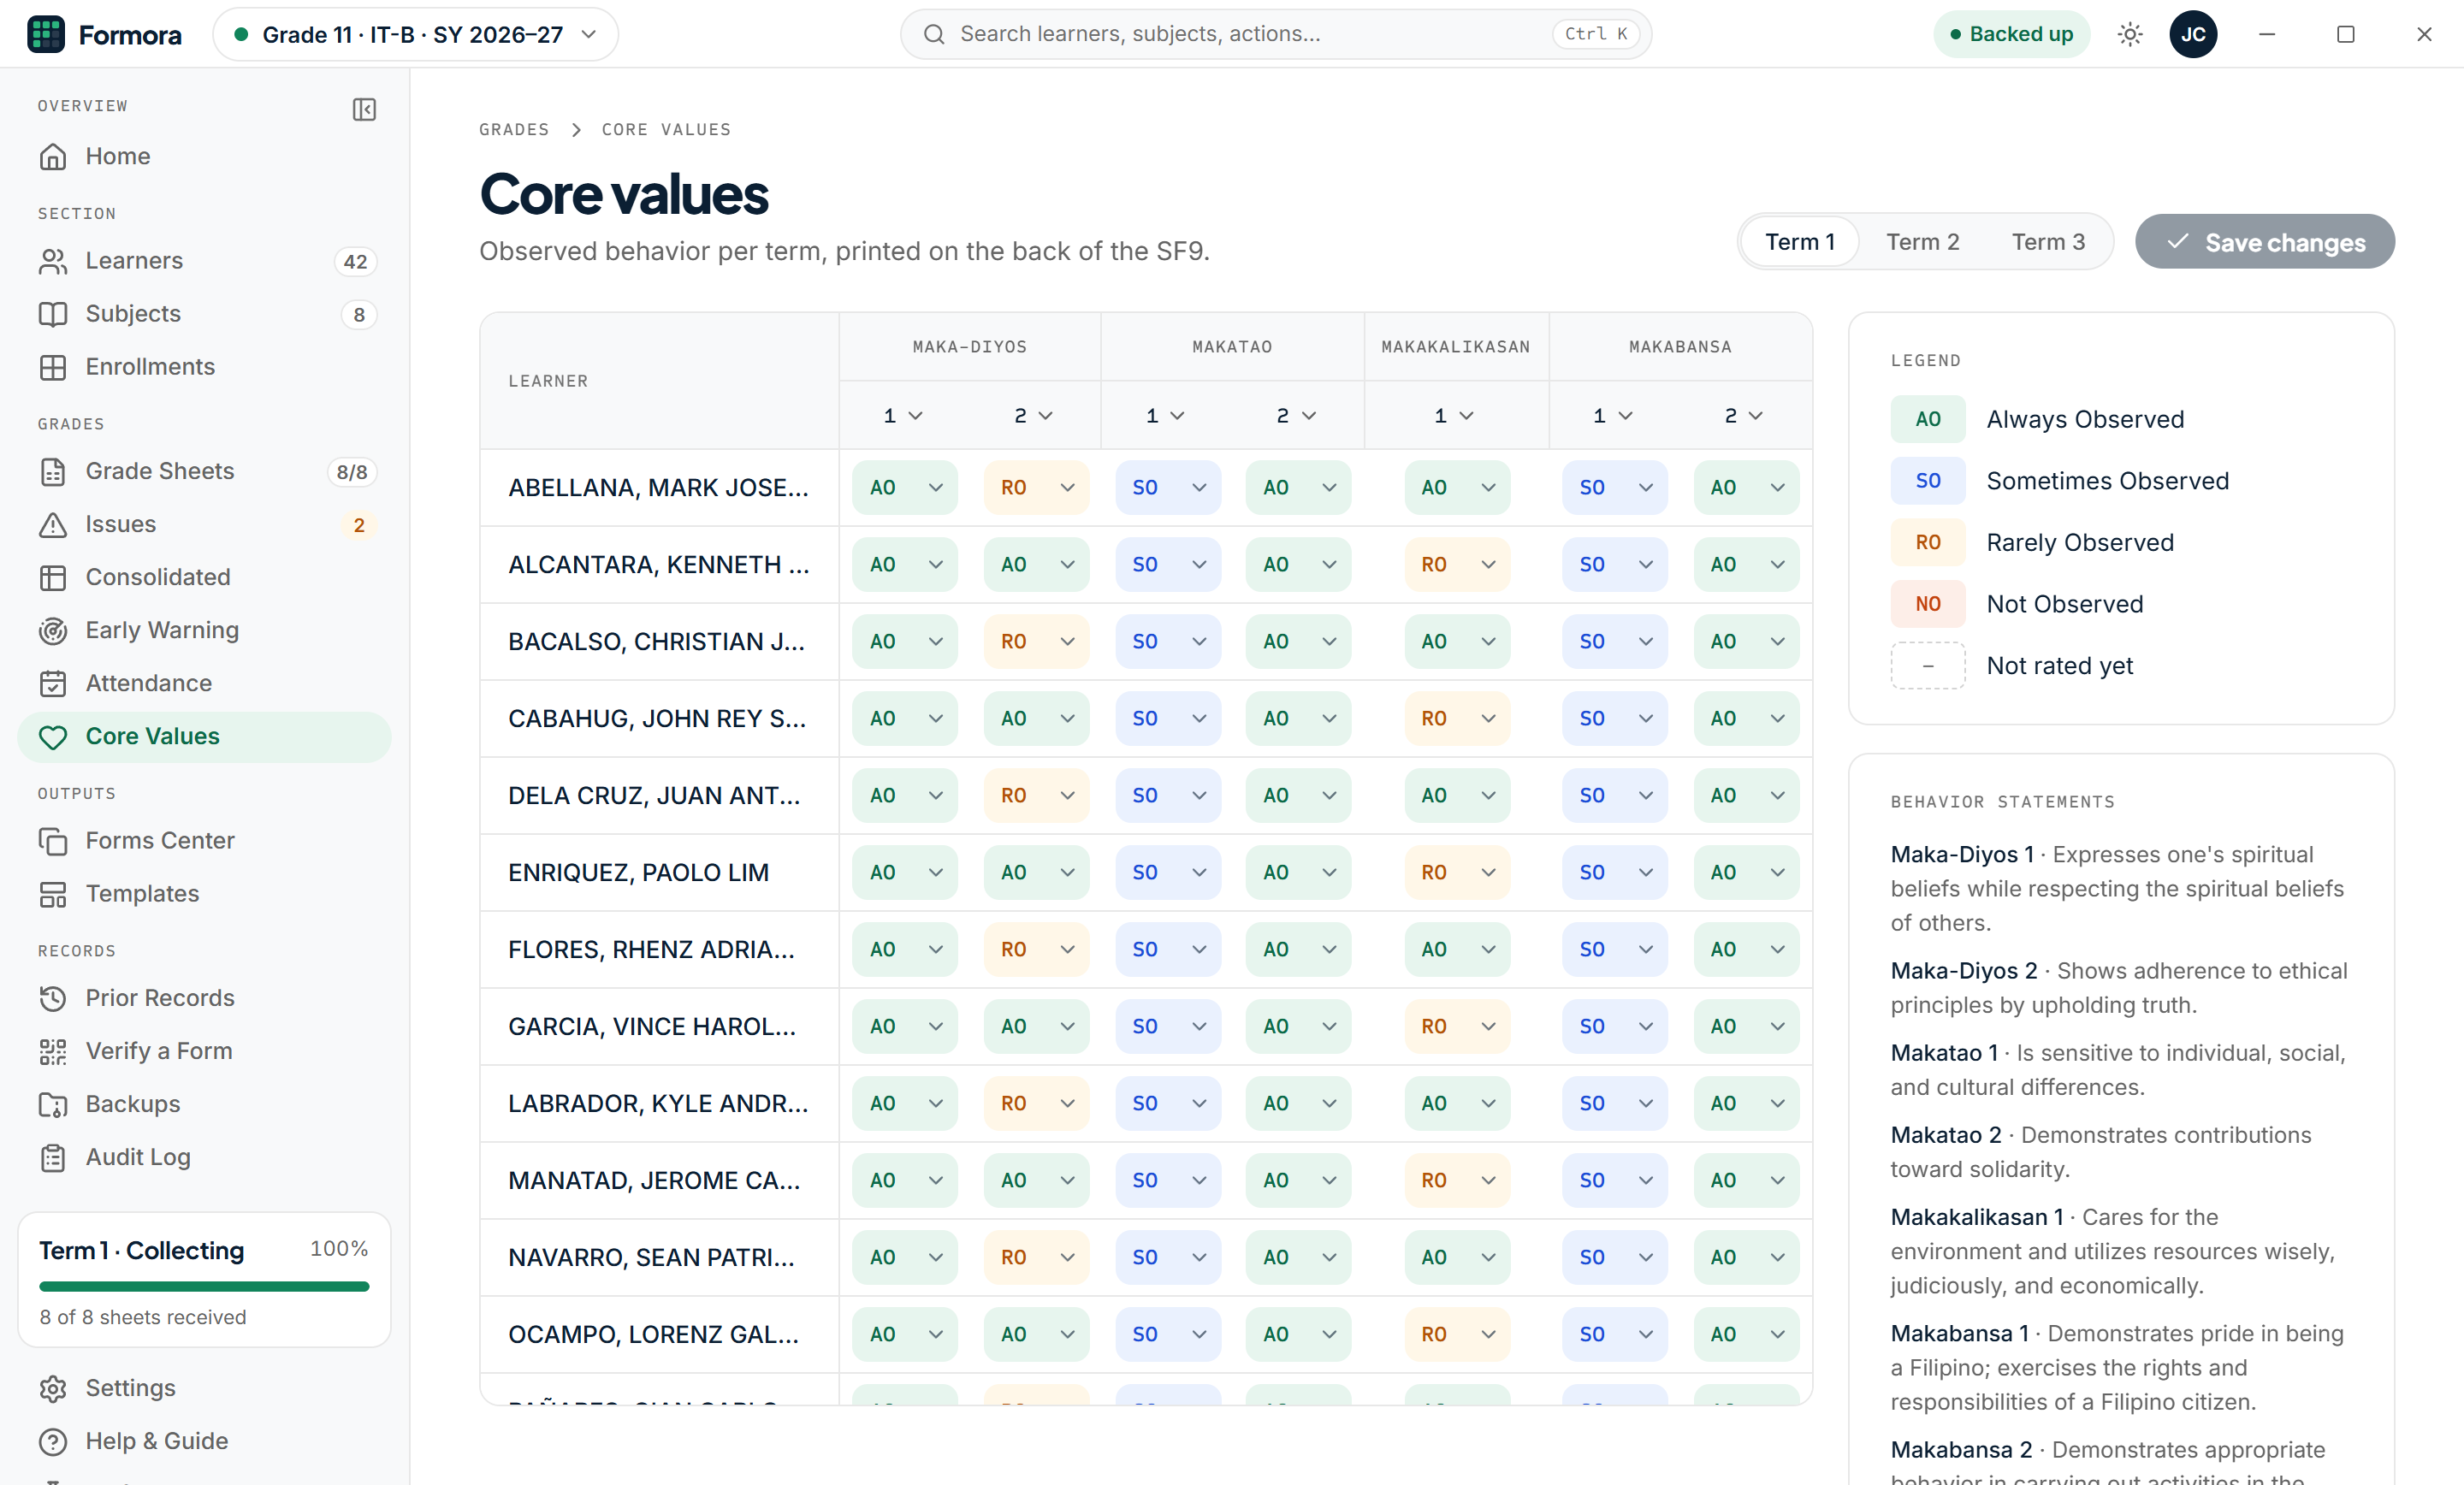This screenshot has width=2464, height=1485.
Task: Toggle the light/dark theme sun icon
Action: (x=2130, y=34)
